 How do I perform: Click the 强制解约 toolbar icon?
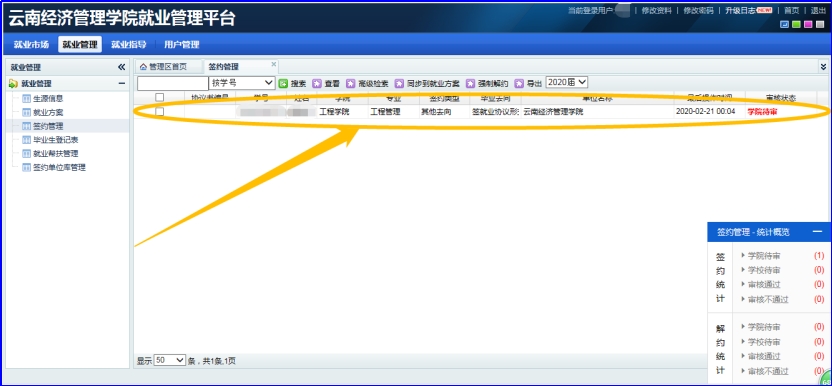click(x=470, y=83)
